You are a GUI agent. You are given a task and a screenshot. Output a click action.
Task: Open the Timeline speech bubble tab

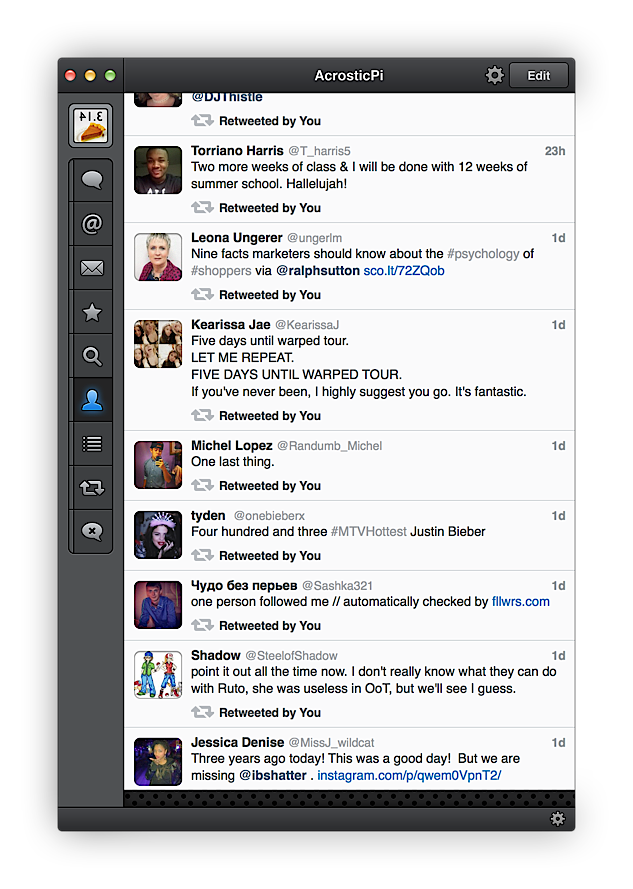tap(92, 180)
